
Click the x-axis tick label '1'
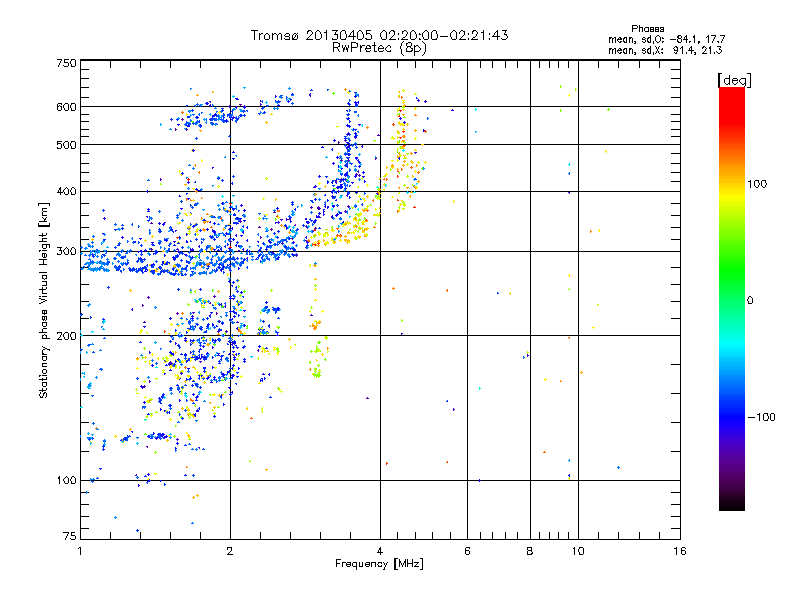pos(80,551)
